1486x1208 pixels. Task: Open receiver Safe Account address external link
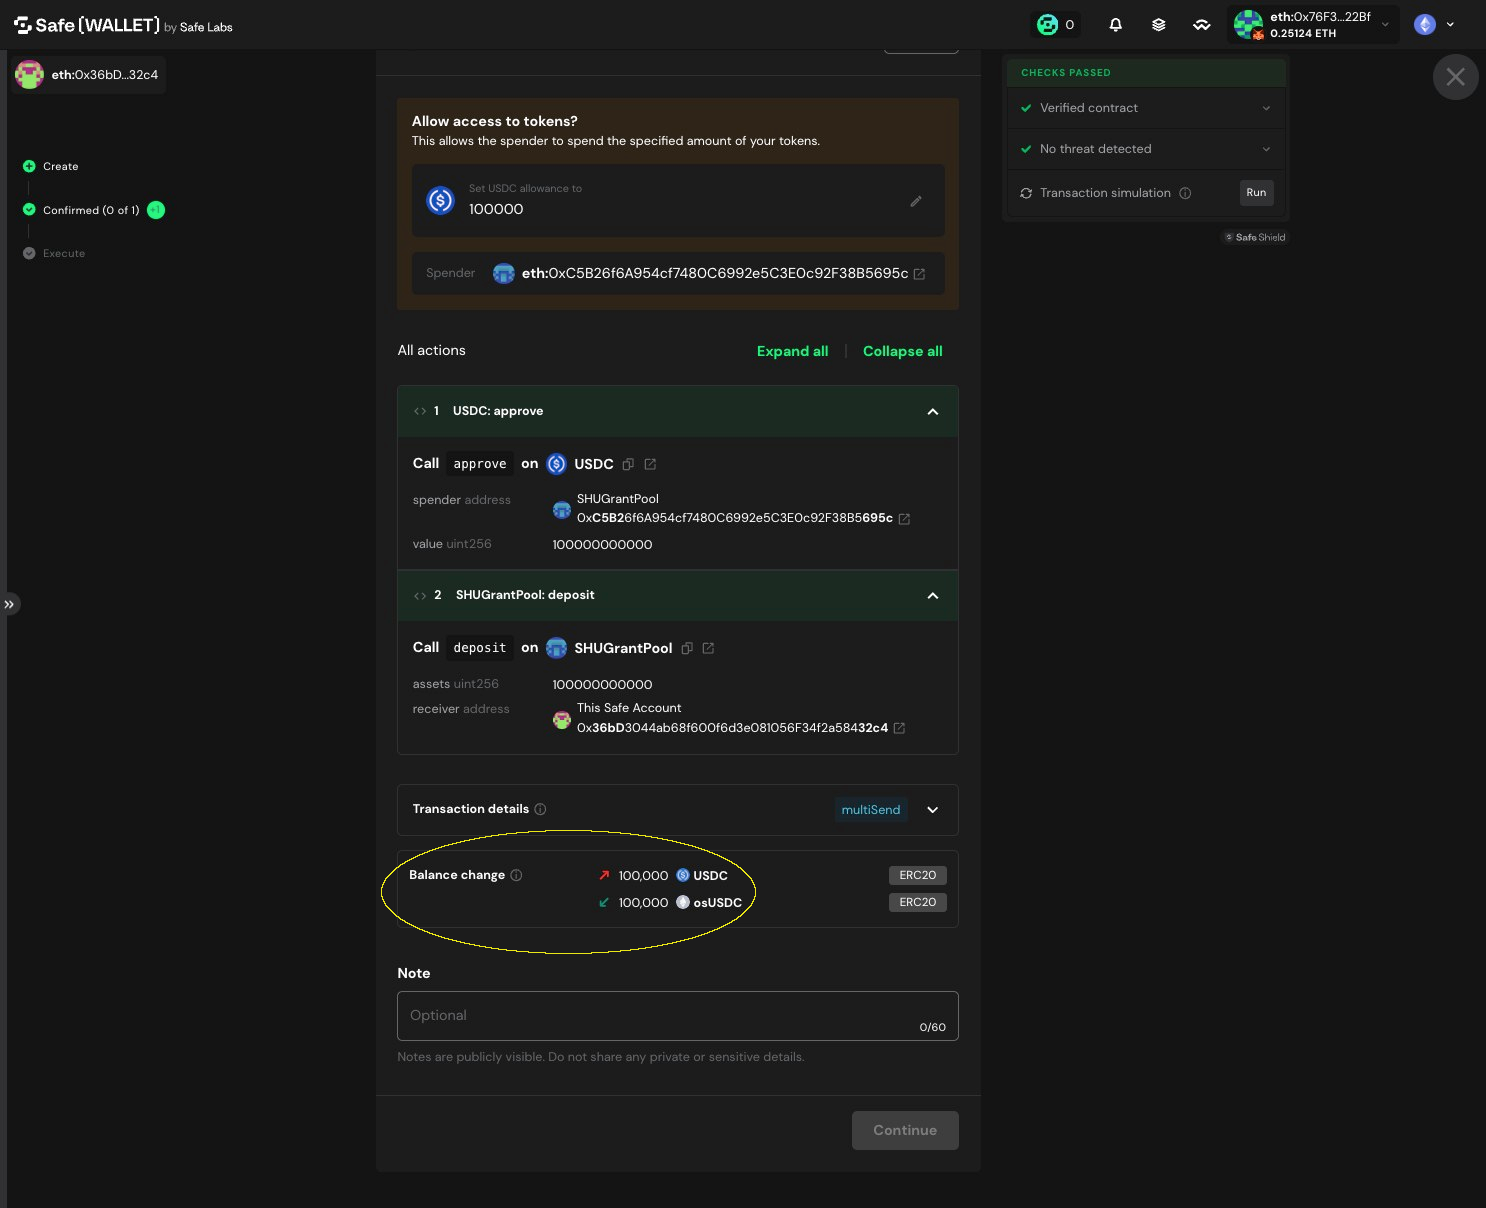coord(899,728)
